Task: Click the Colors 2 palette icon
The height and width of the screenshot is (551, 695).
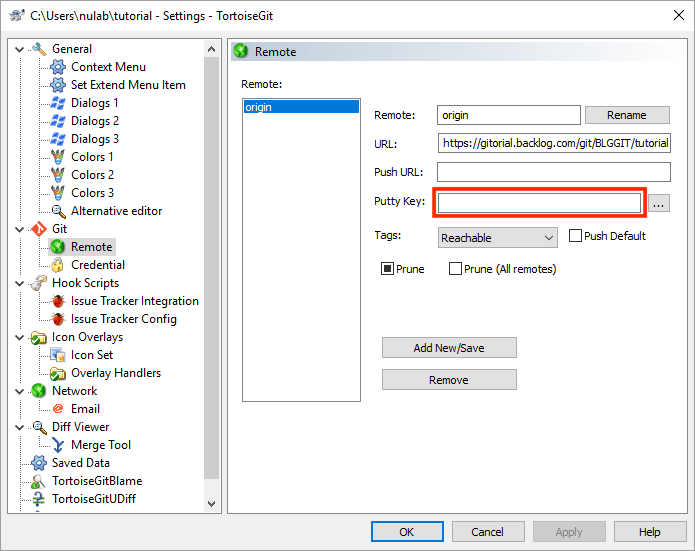Action: coord(58,175)
